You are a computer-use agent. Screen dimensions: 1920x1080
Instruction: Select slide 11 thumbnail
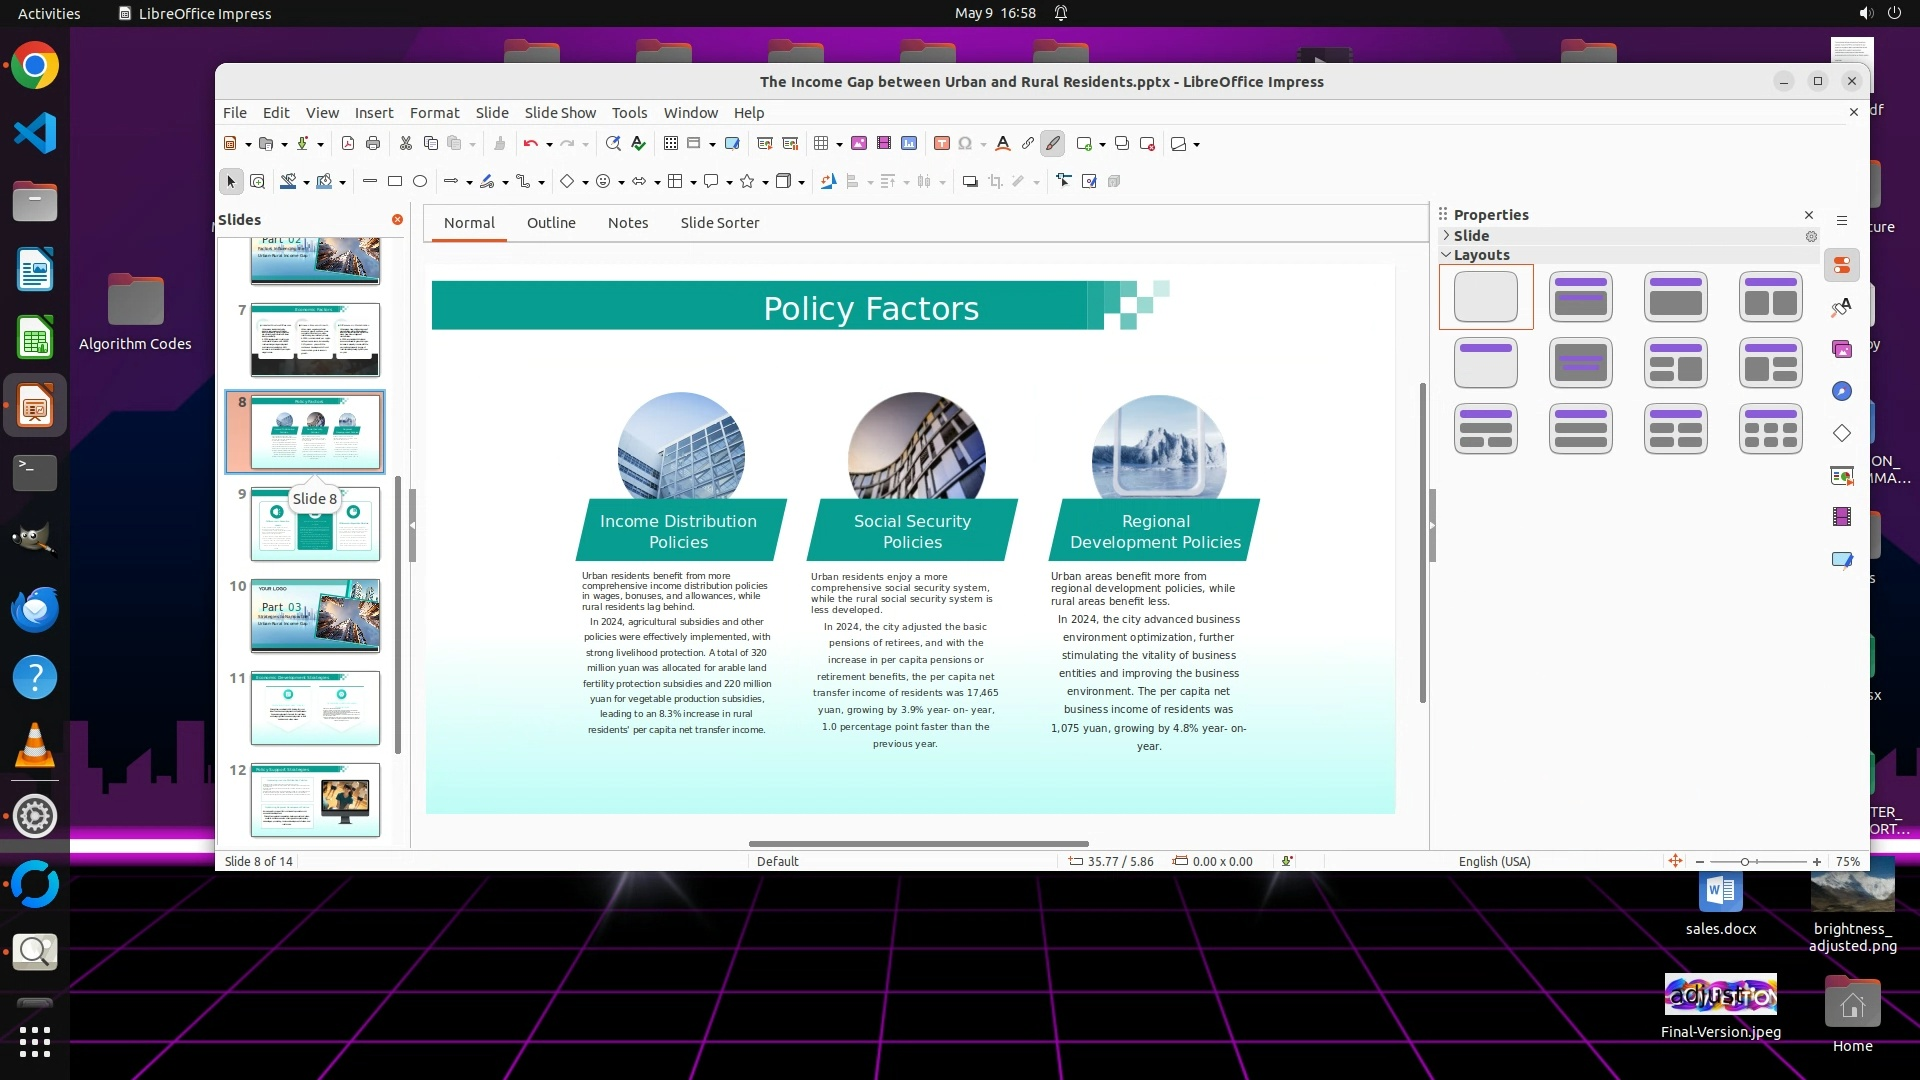[x=315, y=708]
